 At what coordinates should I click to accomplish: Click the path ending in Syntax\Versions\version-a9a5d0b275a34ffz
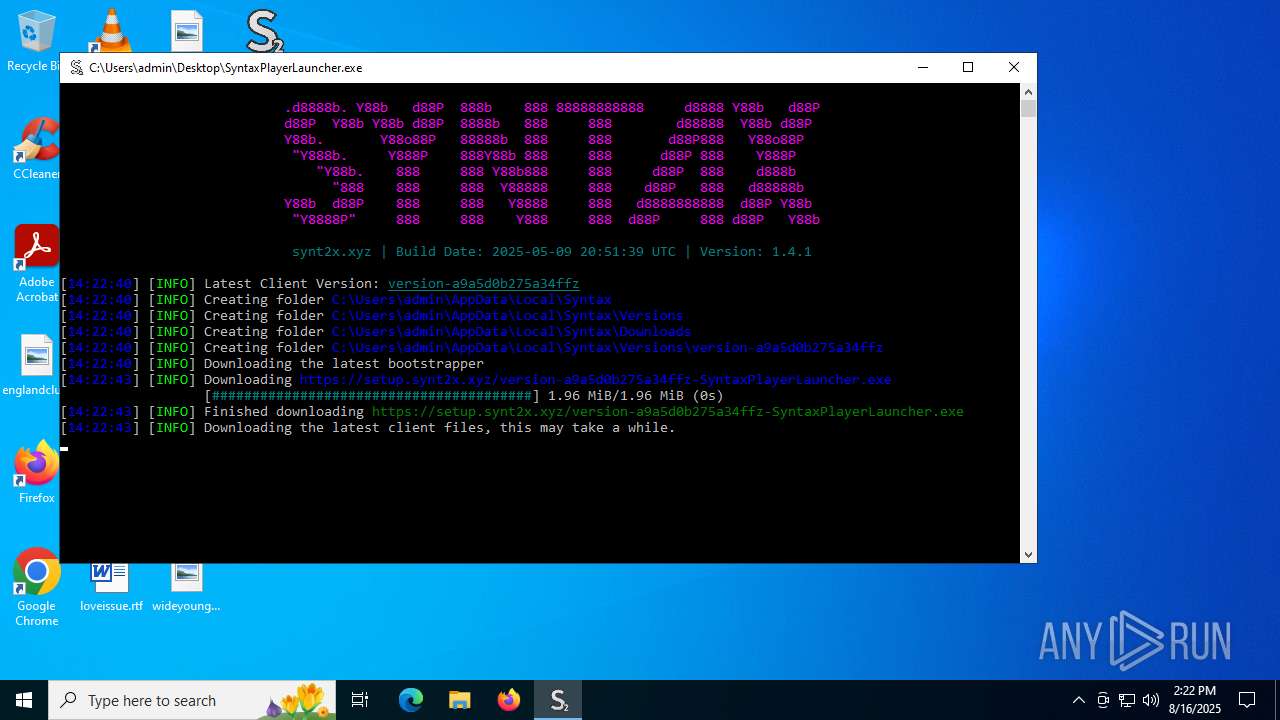607,348
